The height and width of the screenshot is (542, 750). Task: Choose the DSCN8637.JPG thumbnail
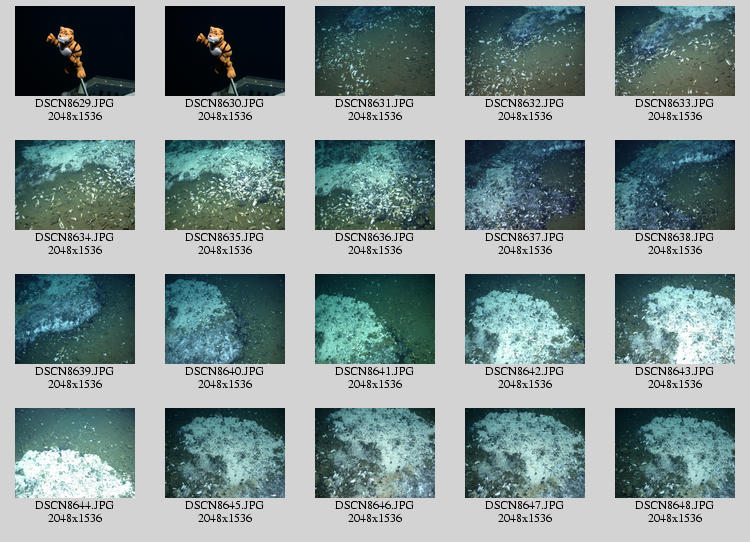525,185
